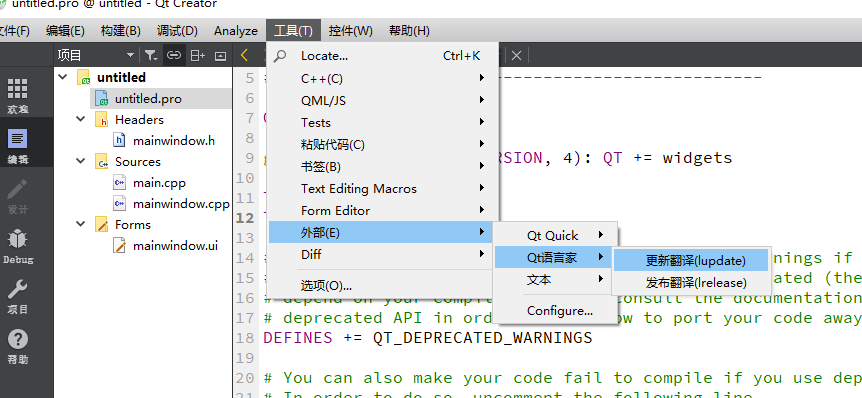Collapse the untitled project node
The height and width of the screenshot is (398, 862).
pyautogui.click(x=63, y=76)
